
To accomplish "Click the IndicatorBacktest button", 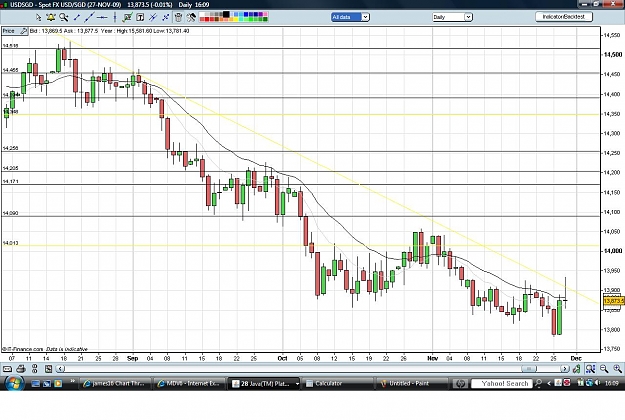I will pos(564,17).
